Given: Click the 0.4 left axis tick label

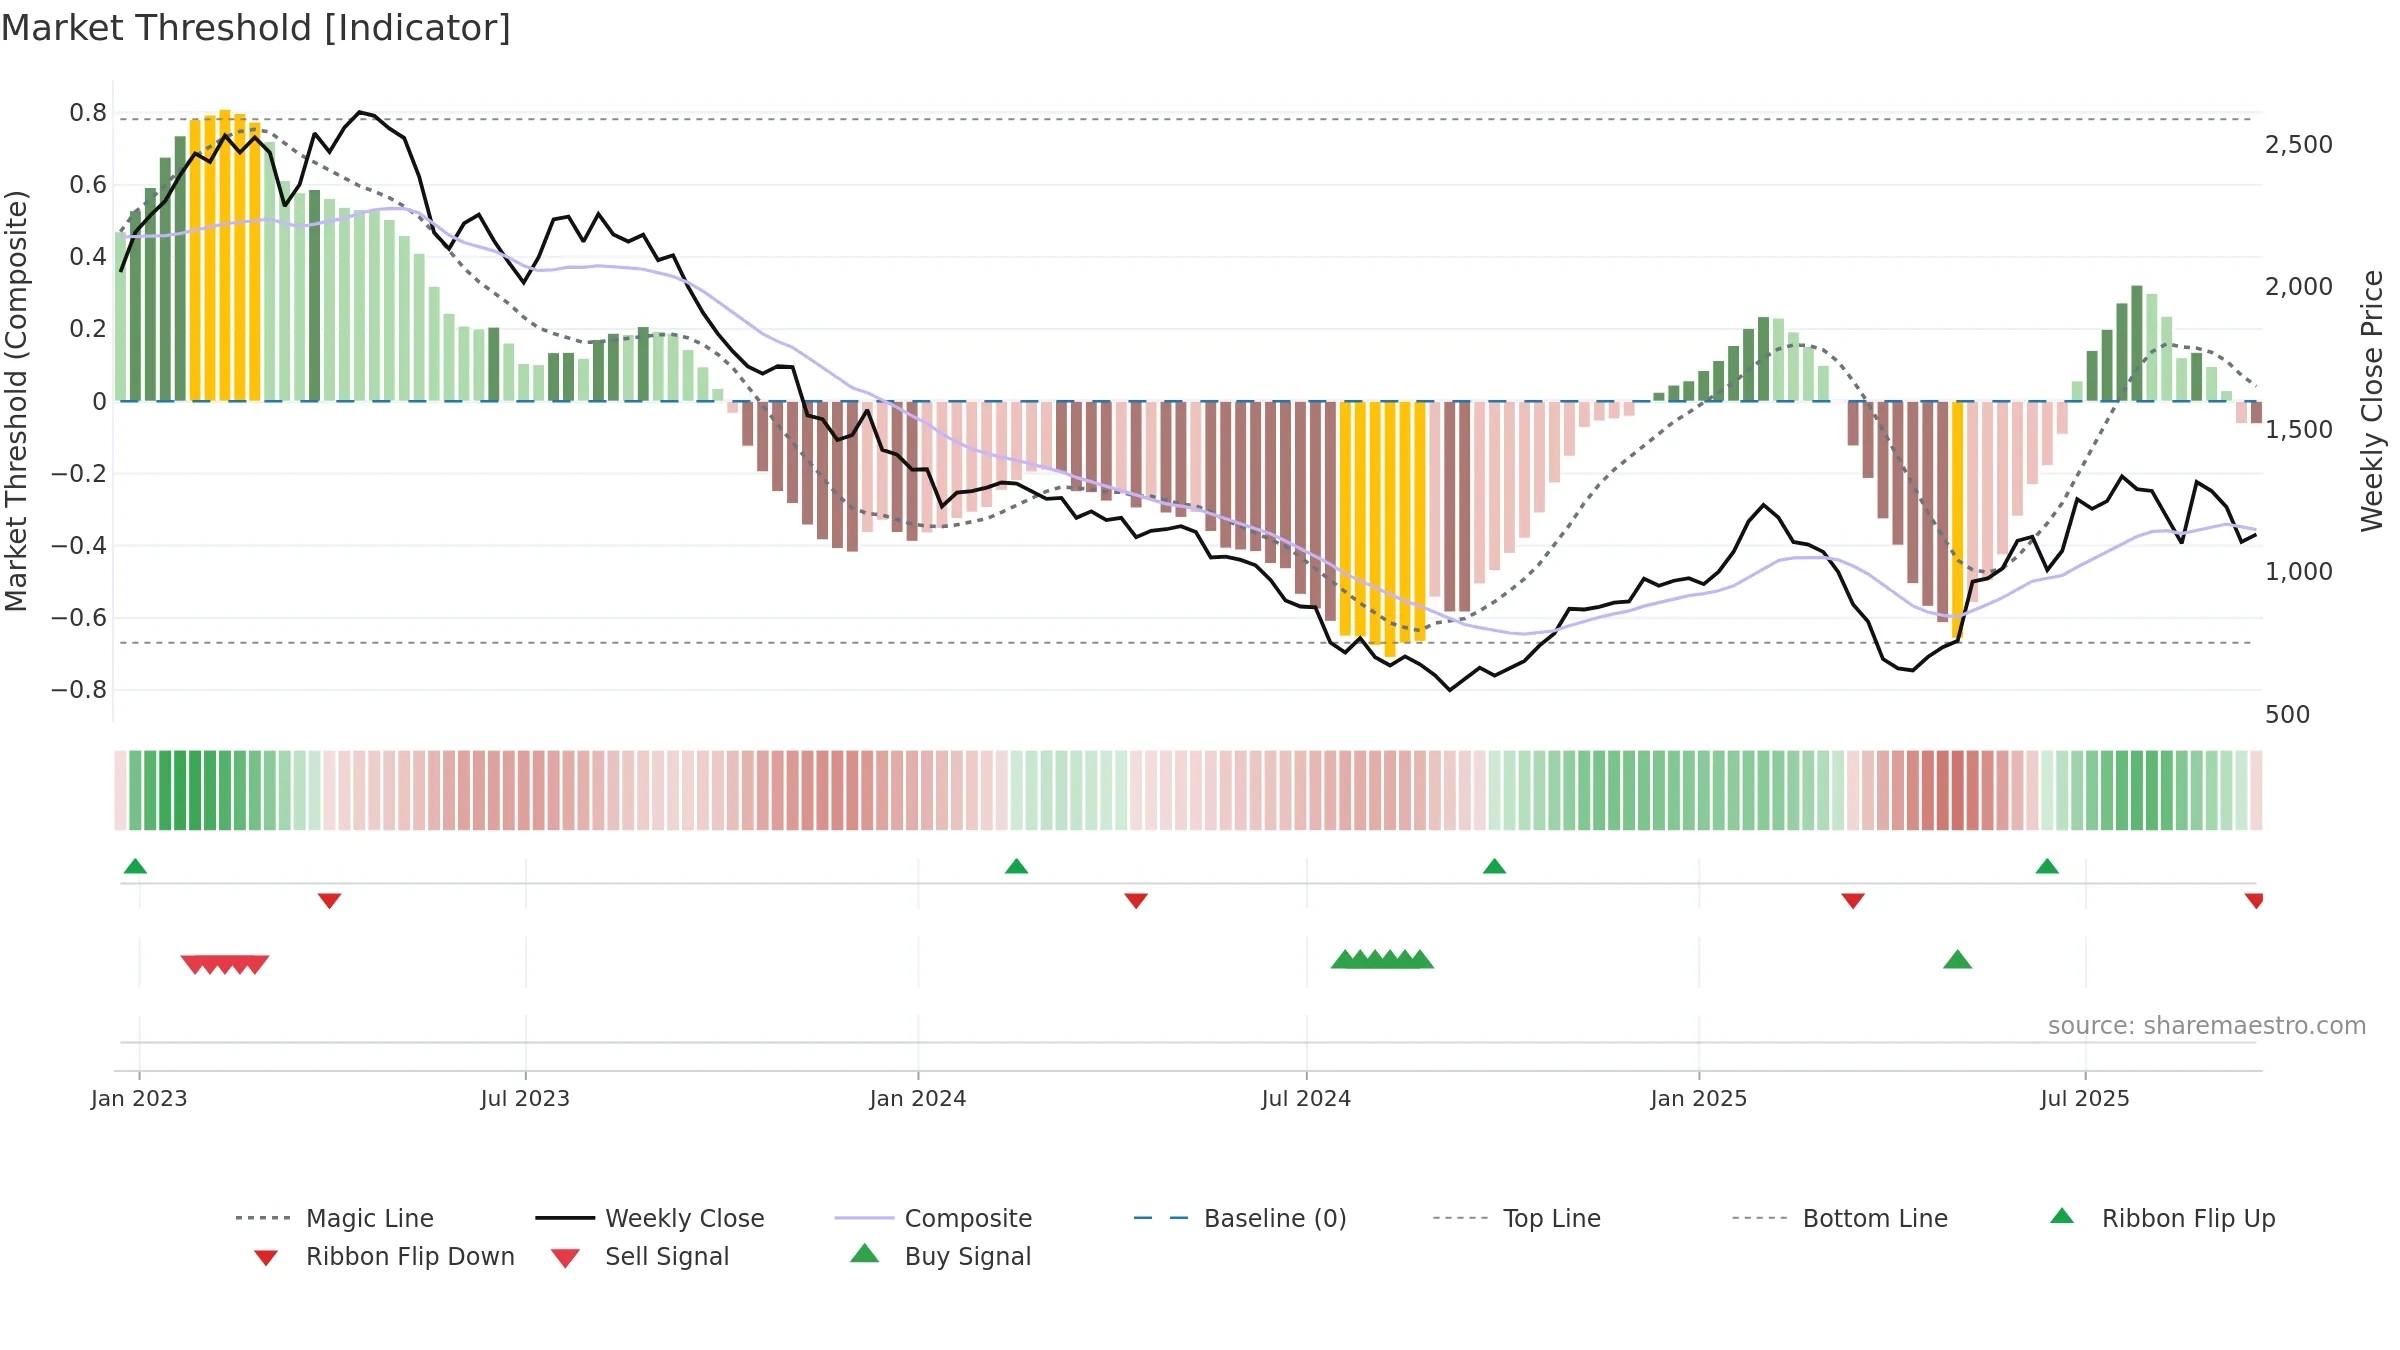Looking at the screenshot, I should [88, 256].
